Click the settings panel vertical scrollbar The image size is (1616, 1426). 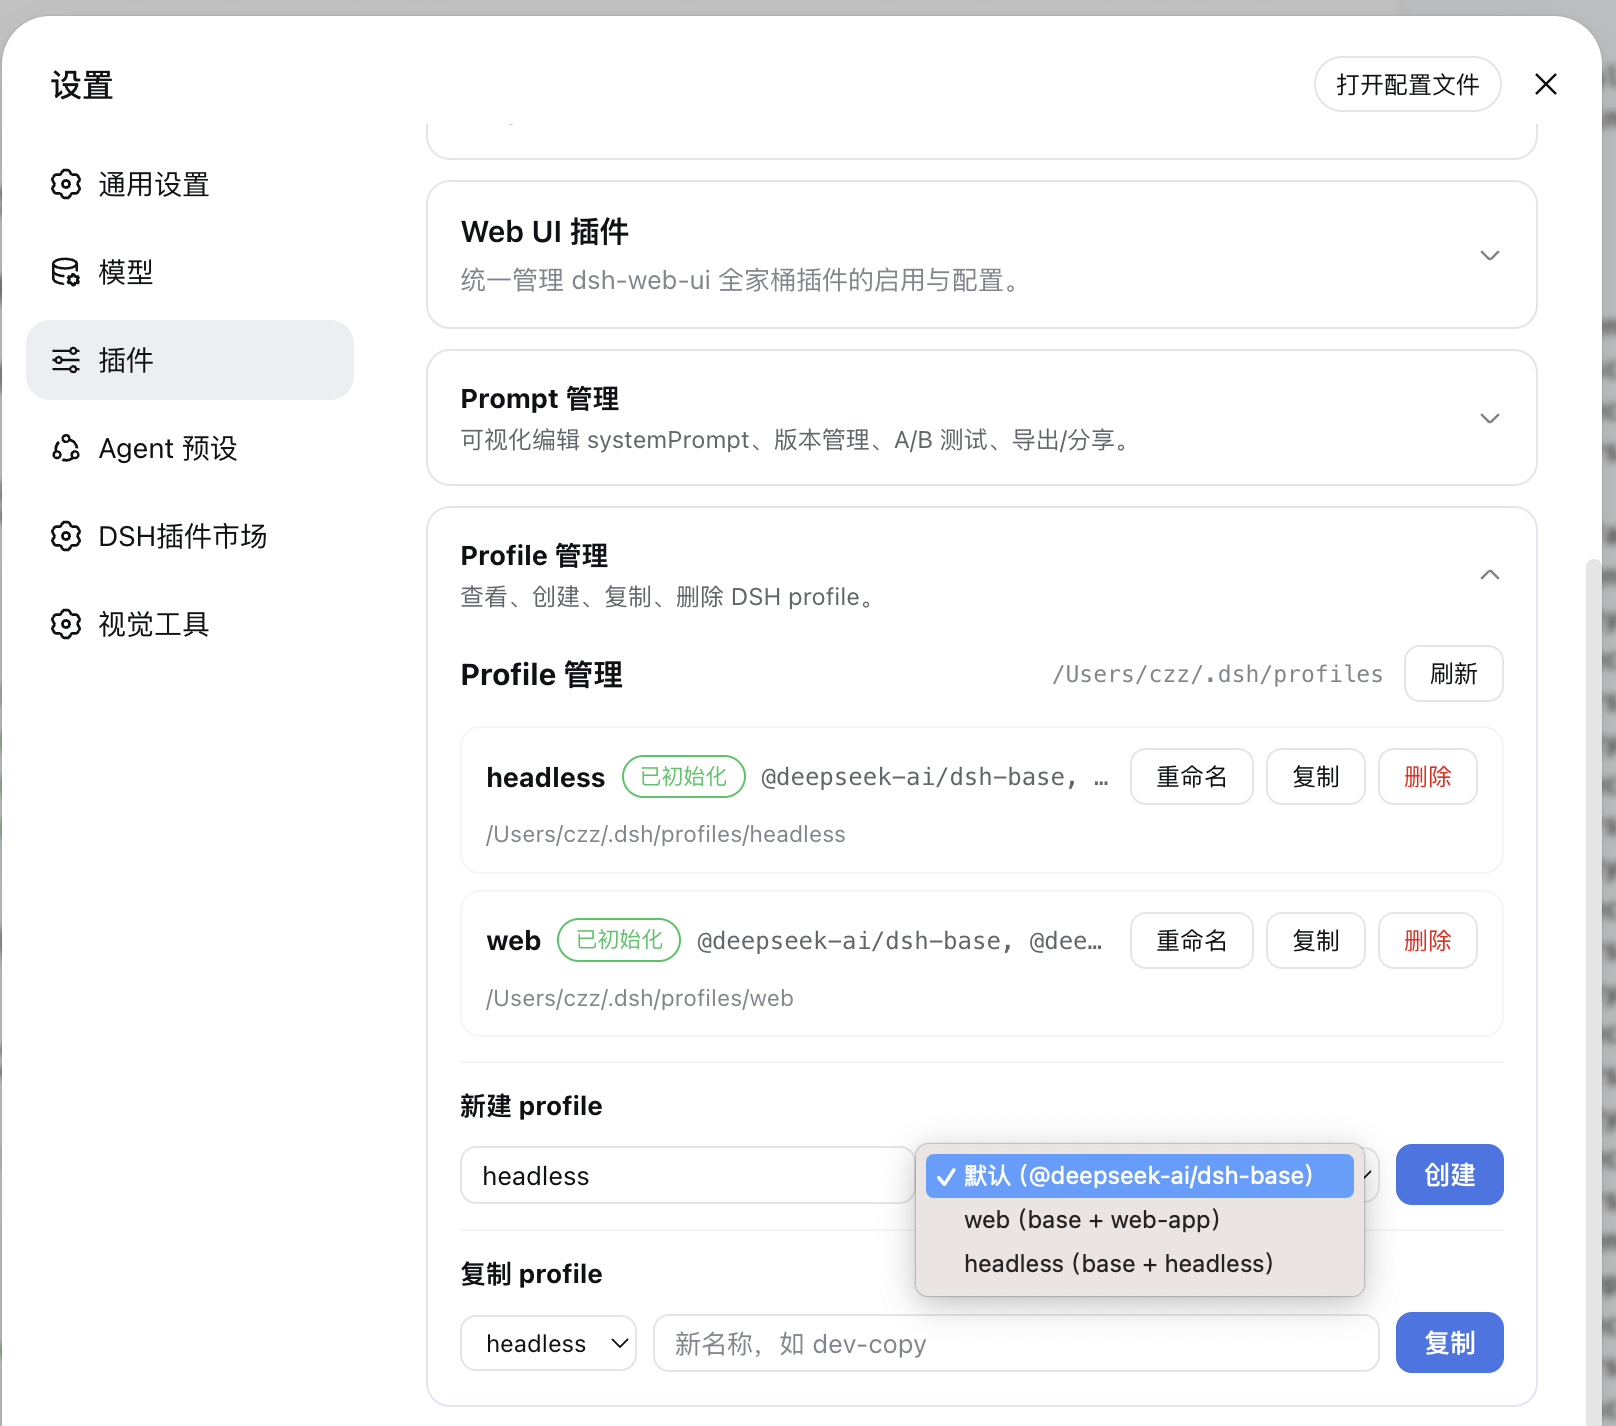[1593, 990]
